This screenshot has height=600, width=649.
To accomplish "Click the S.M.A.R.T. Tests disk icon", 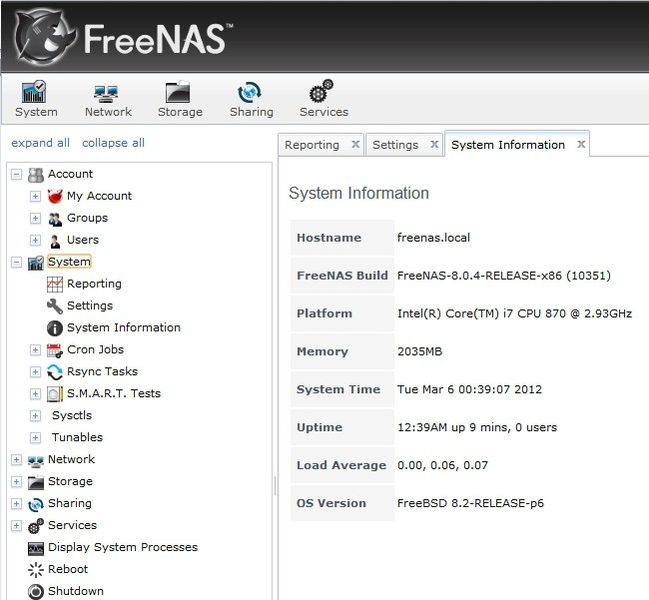I will [x=55, y=394].
